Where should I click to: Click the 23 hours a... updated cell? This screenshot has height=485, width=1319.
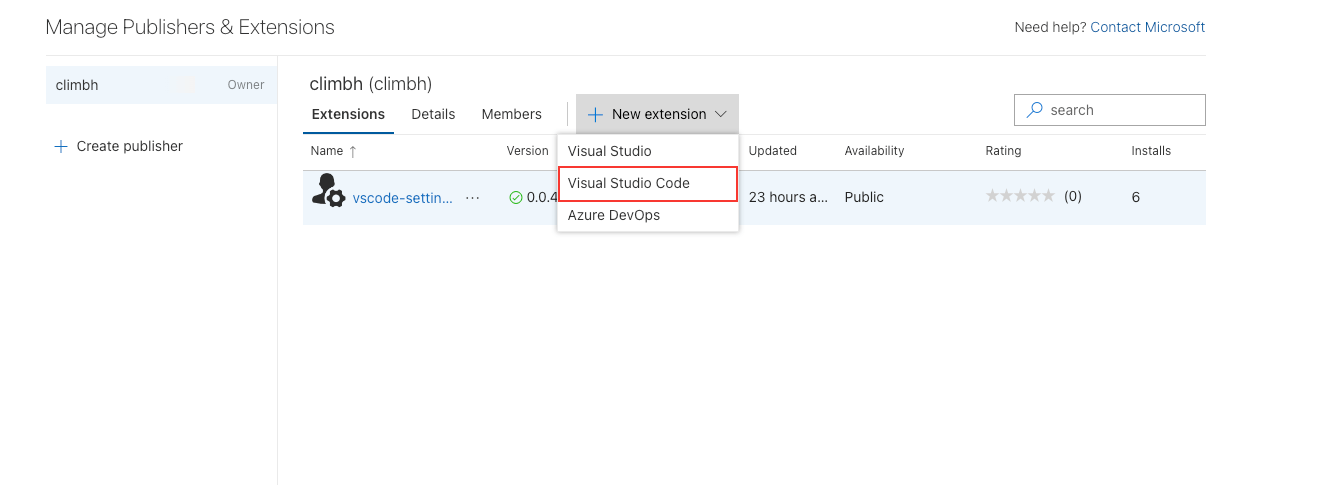pos(788,198)
